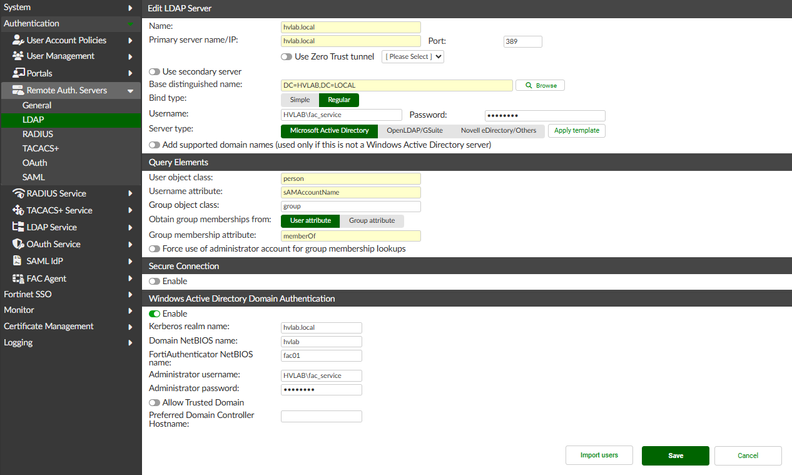The height and width of the screenshot is (475, 792).
Task: Click the magnifier icon in Browse button
Action: coord(528,85)
